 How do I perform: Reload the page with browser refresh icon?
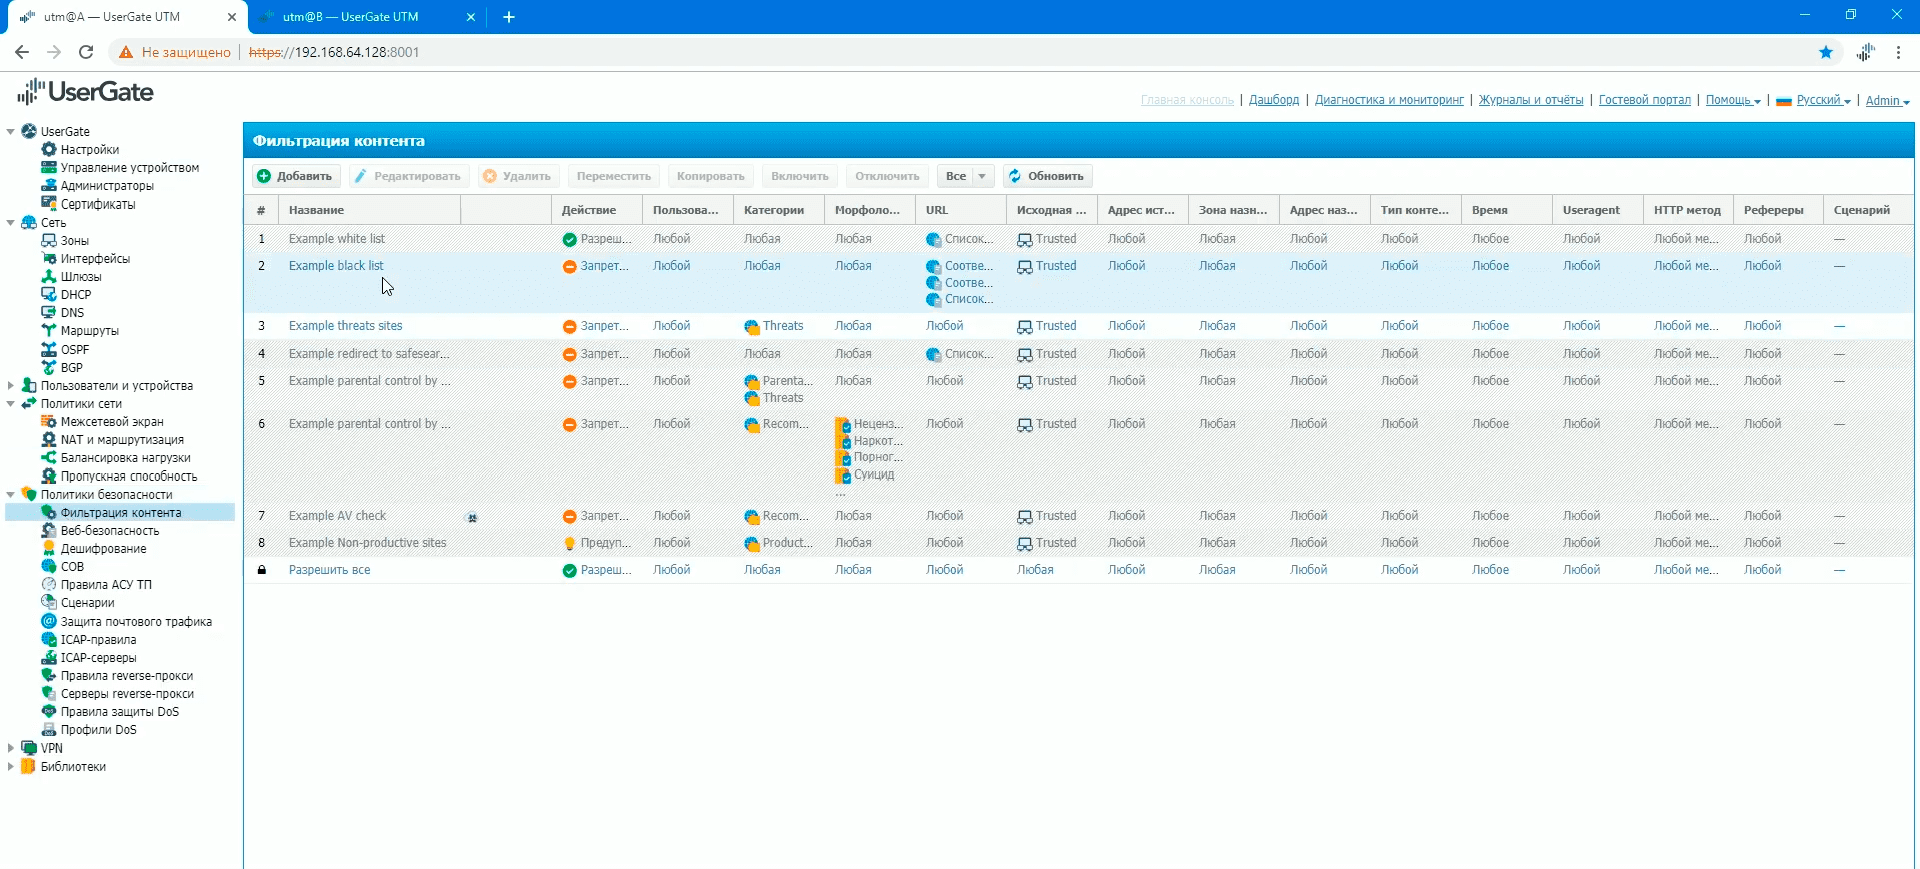pyautogui.click(x=86, y=52)
